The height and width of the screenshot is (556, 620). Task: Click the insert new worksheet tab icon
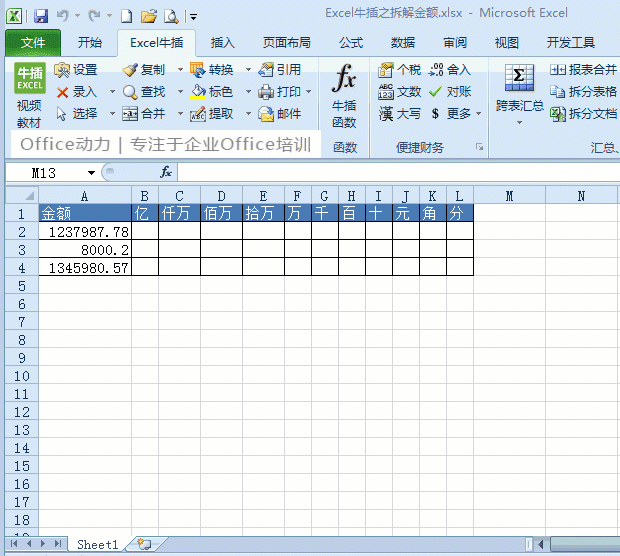pos(144,544)
